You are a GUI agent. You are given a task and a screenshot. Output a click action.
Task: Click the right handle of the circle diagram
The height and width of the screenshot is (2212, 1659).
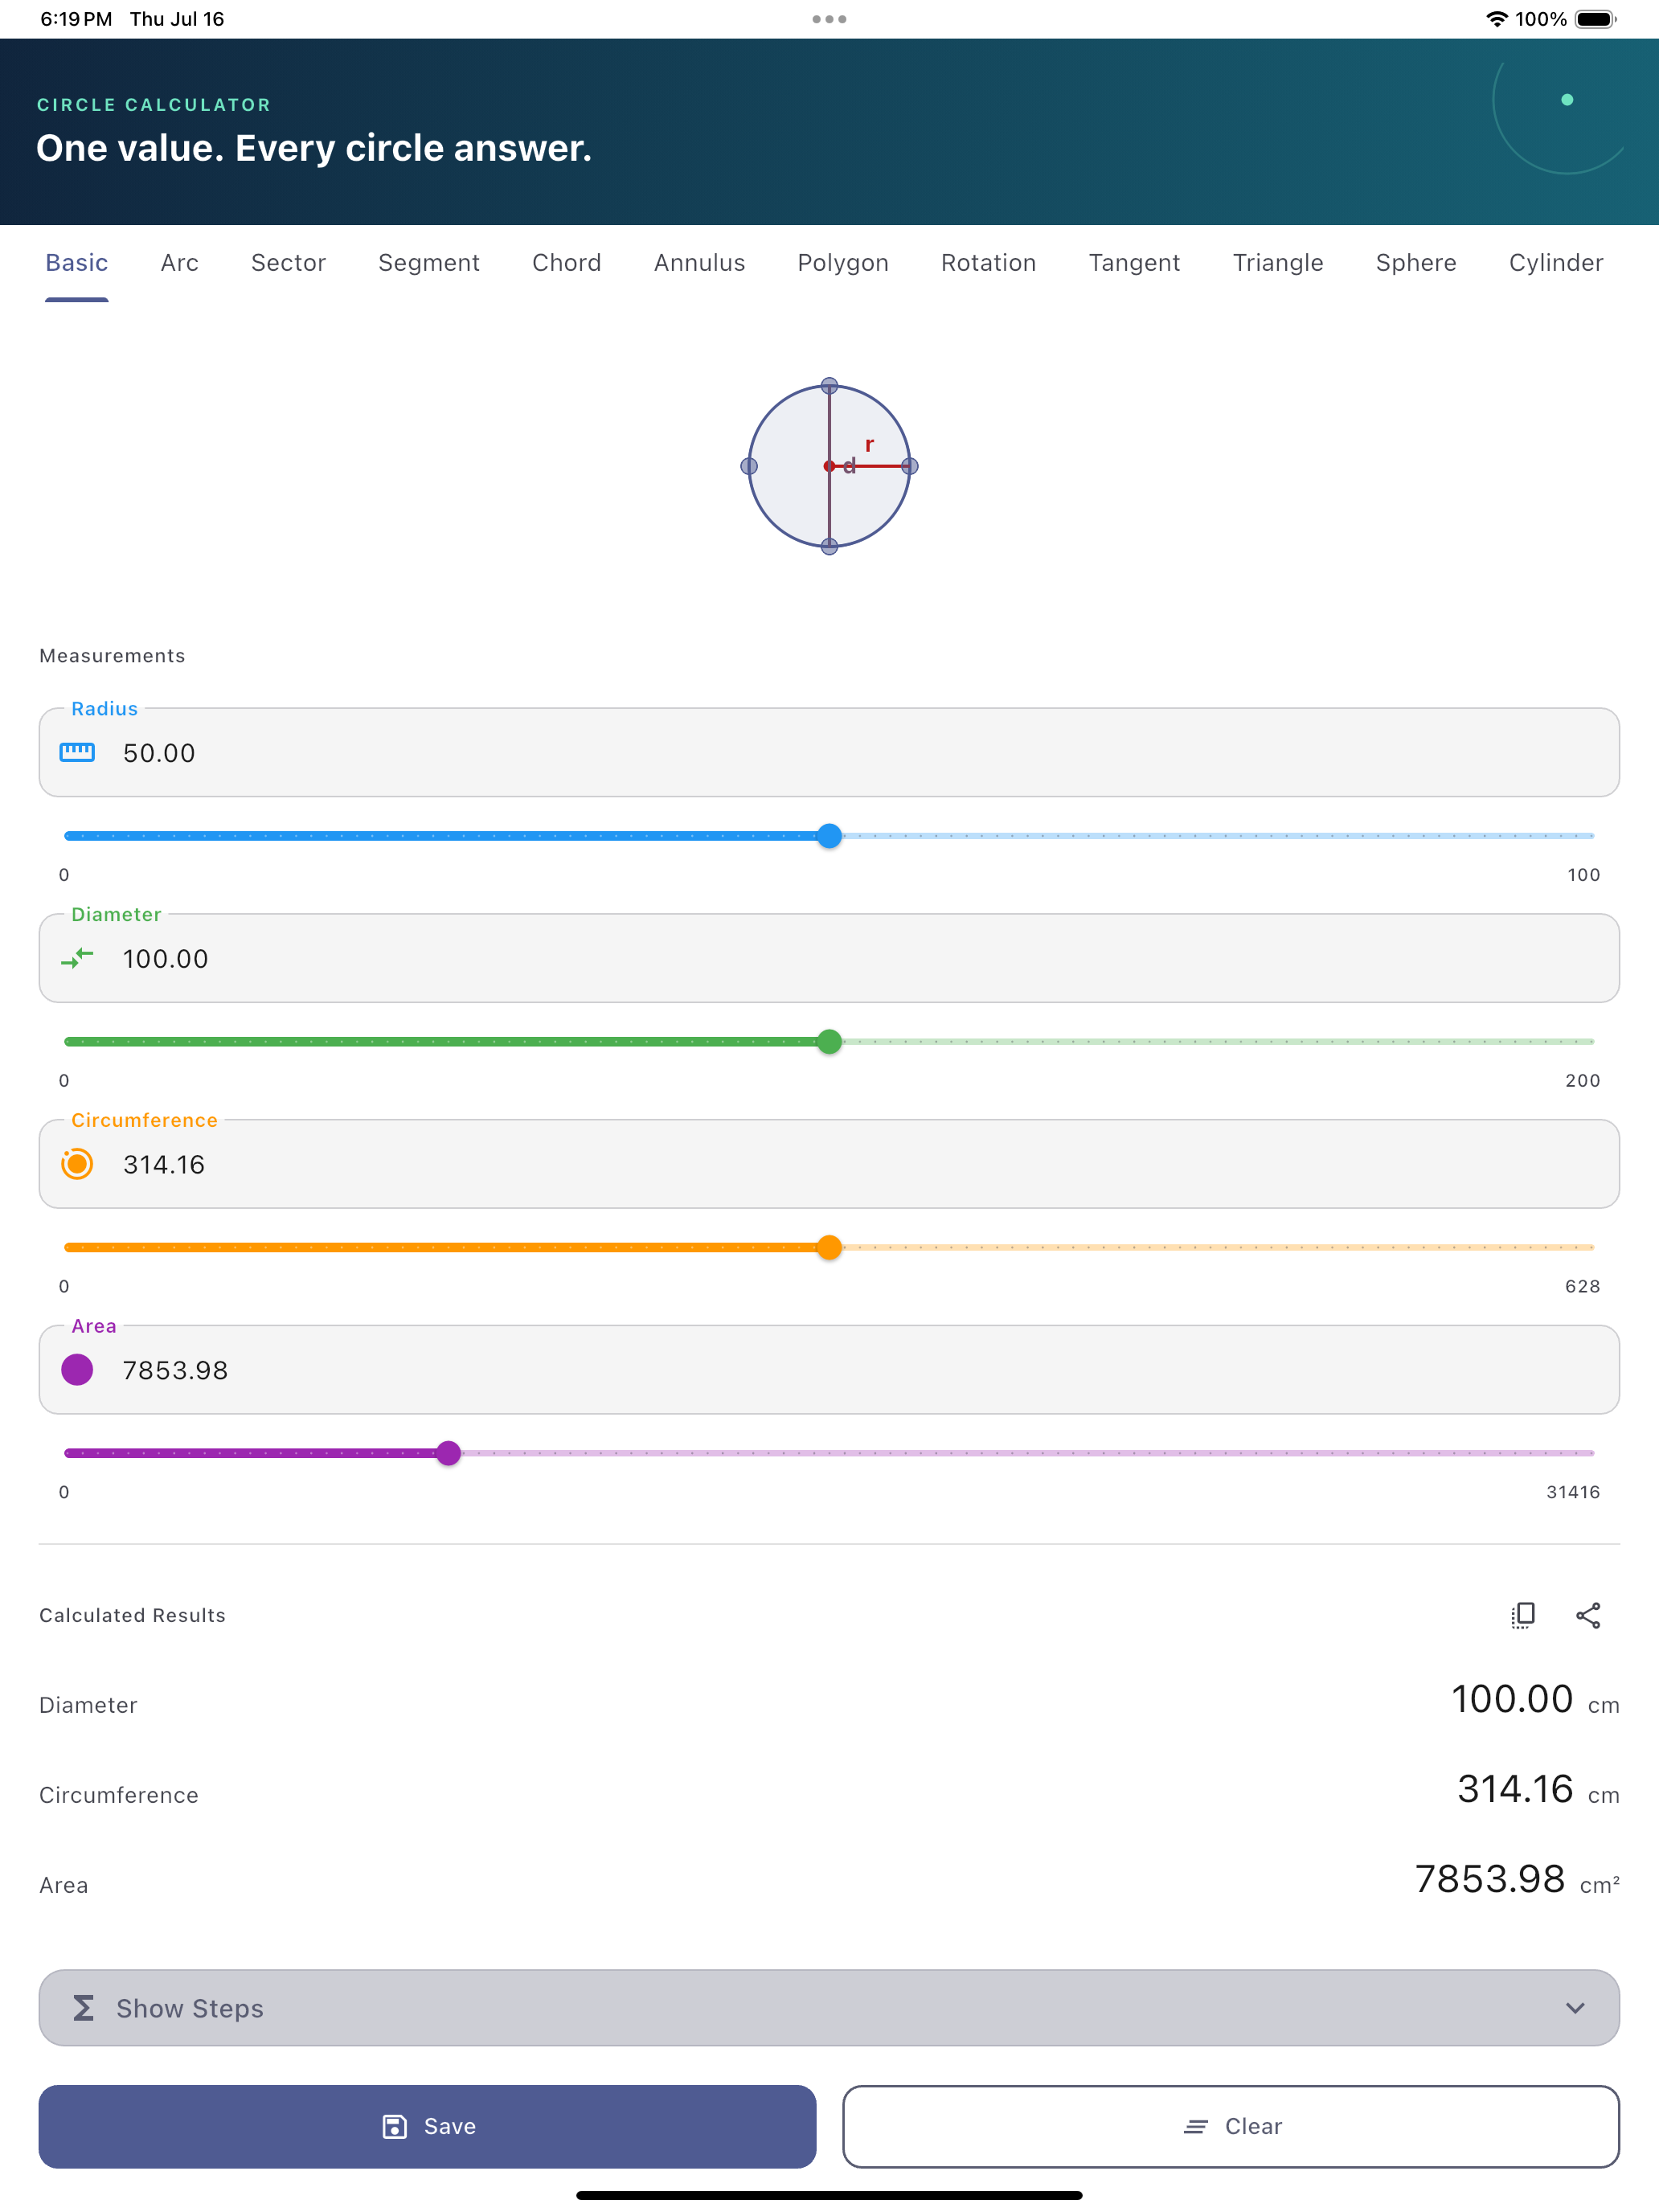coord(910,466)
